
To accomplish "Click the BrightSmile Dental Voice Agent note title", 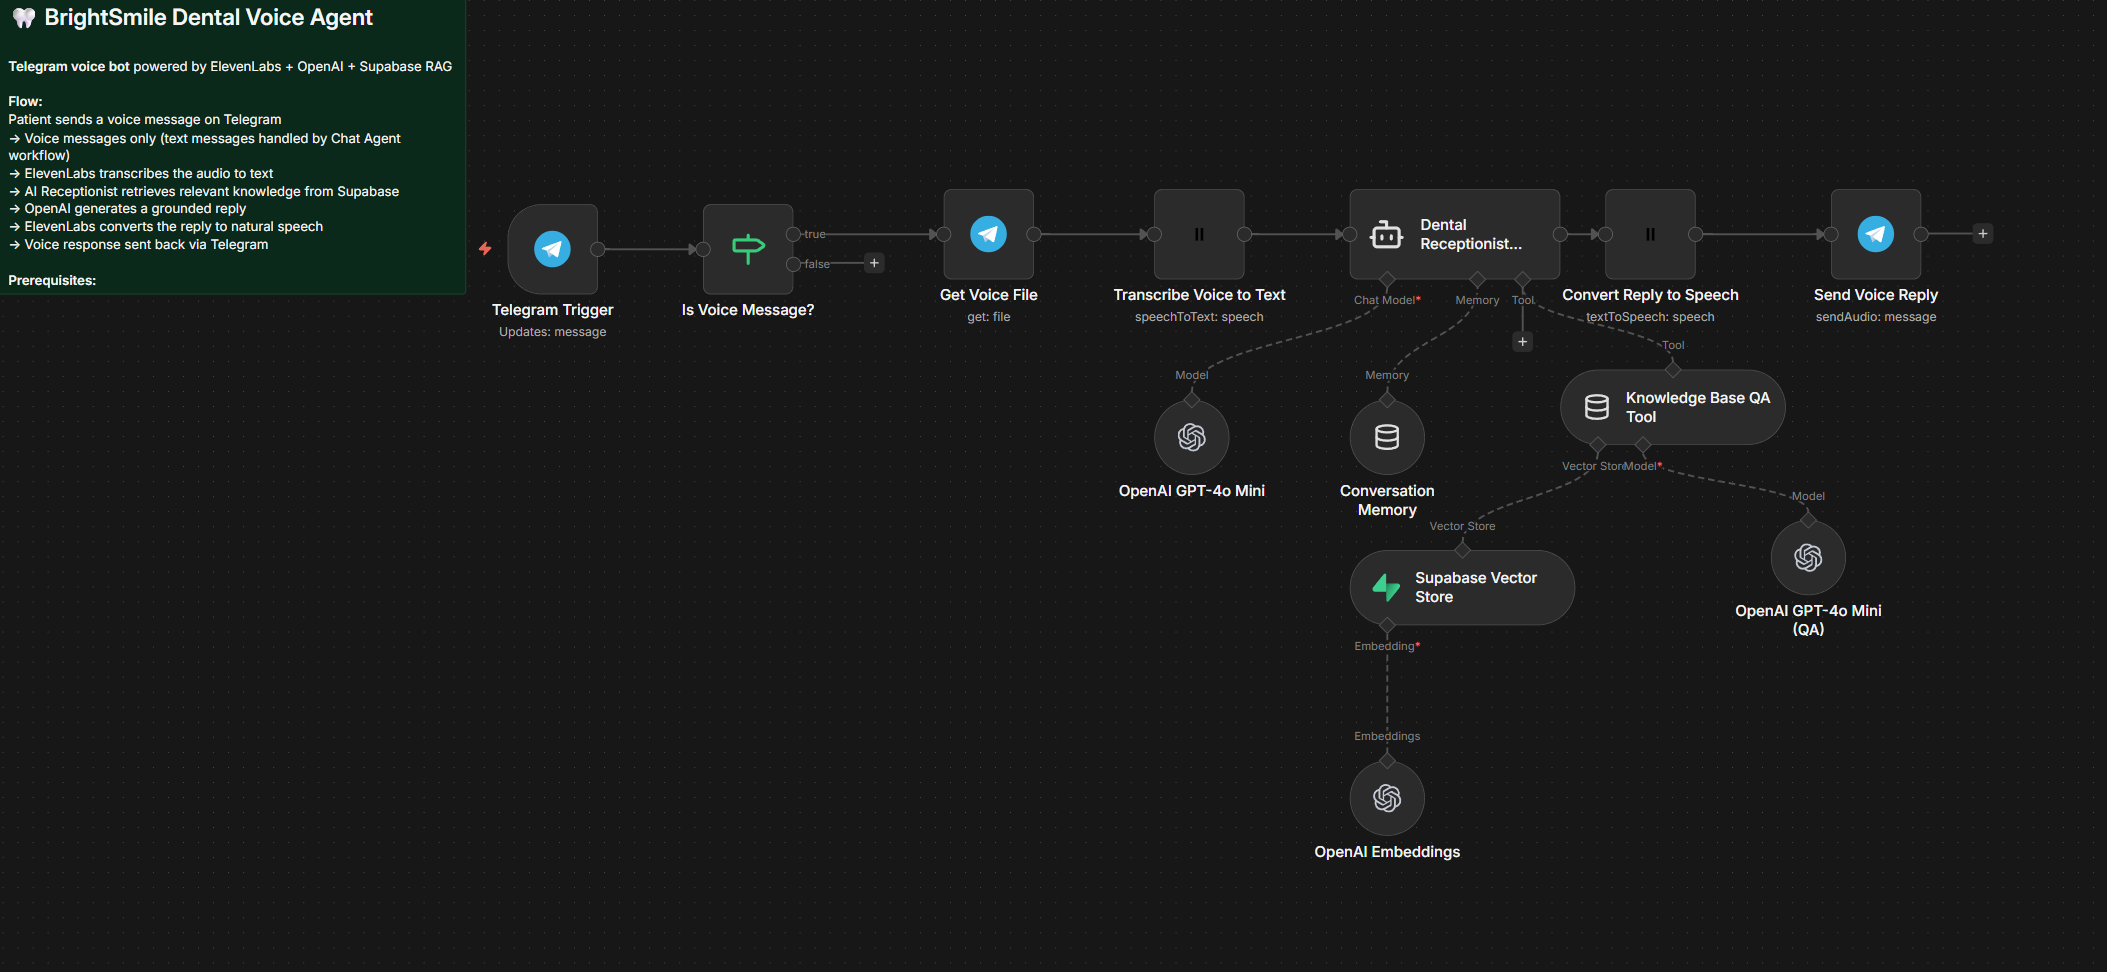I will [208, 17].
